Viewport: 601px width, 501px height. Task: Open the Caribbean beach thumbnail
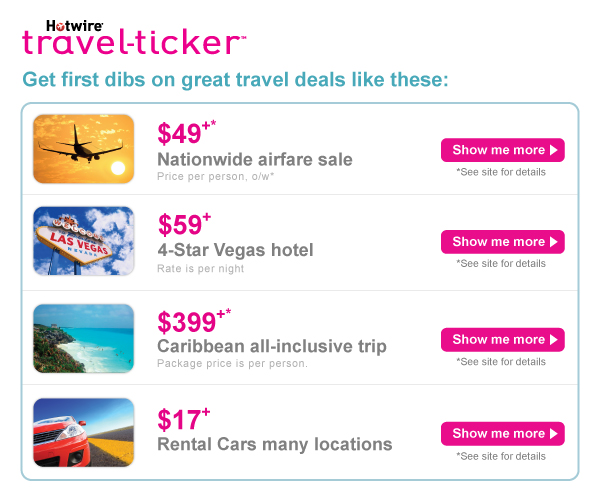point(83,339)
